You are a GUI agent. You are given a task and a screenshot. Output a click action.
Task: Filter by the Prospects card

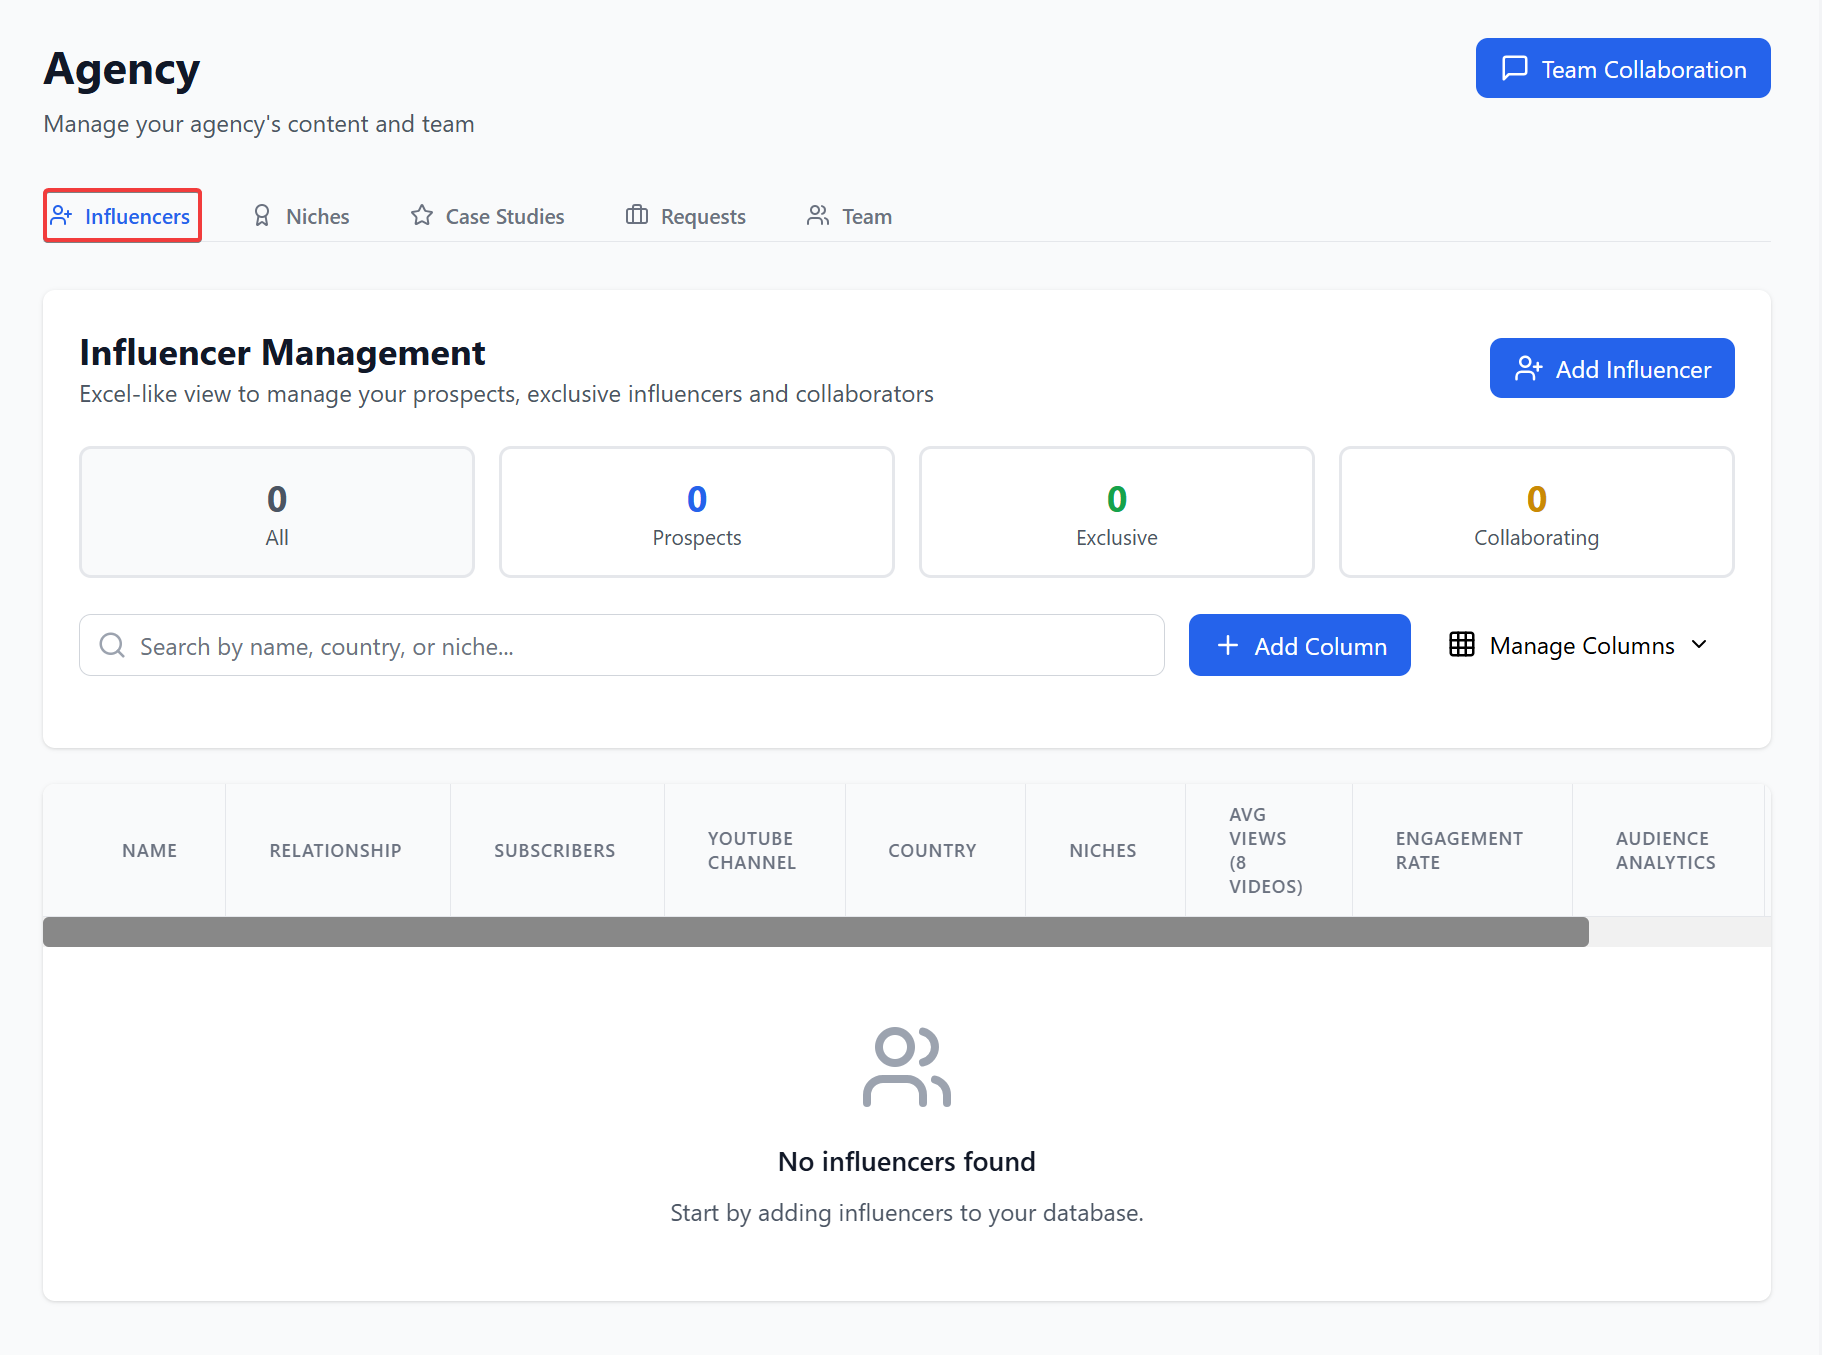tap(697, 512)
